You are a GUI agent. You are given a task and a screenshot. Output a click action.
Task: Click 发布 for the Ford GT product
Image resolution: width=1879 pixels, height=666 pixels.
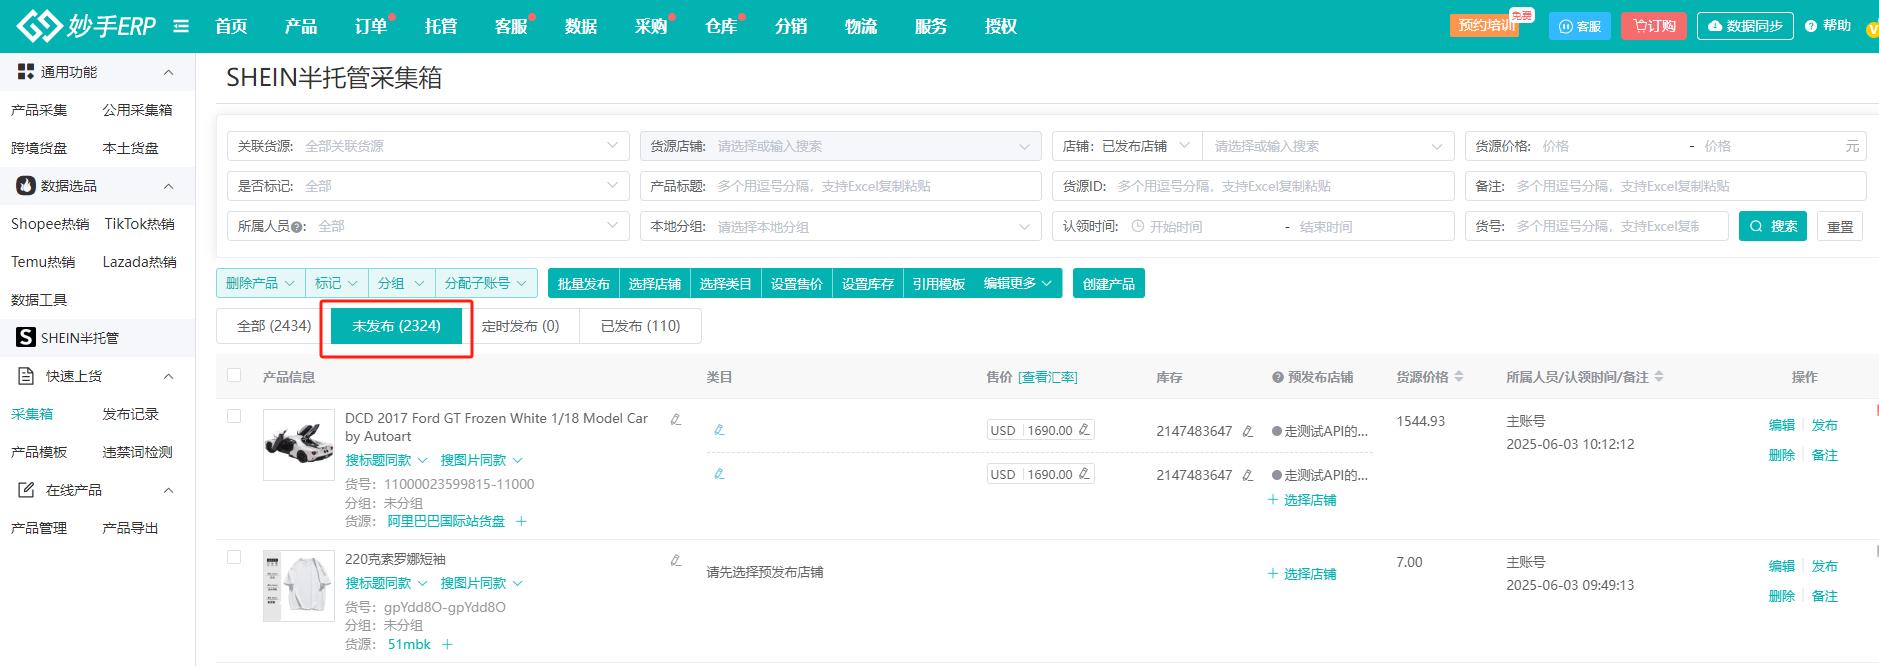tap(1825, 425)
